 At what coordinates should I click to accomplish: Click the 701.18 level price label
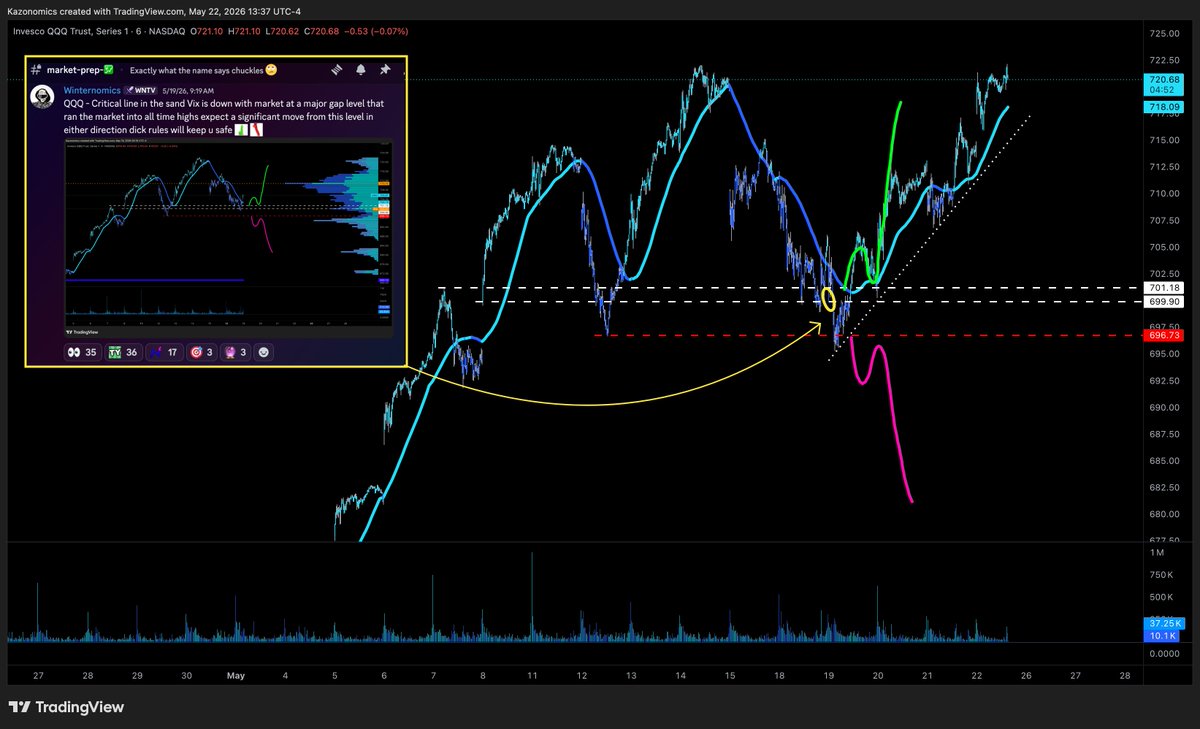(x=1165, y=288)
